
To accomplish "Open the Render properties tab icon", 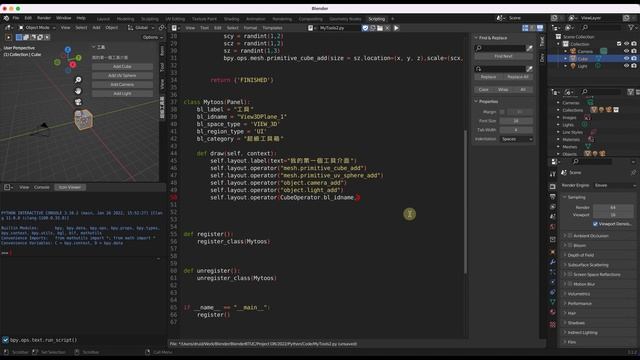I will 553,187.
